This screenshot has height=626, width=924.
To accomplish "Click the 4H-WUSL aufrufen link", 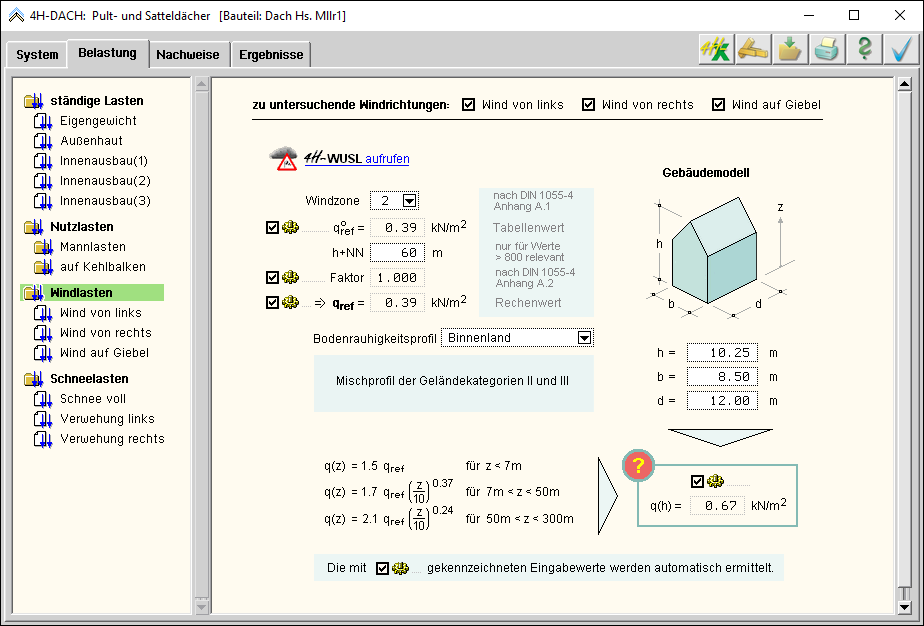I will (x=387, y=159).
